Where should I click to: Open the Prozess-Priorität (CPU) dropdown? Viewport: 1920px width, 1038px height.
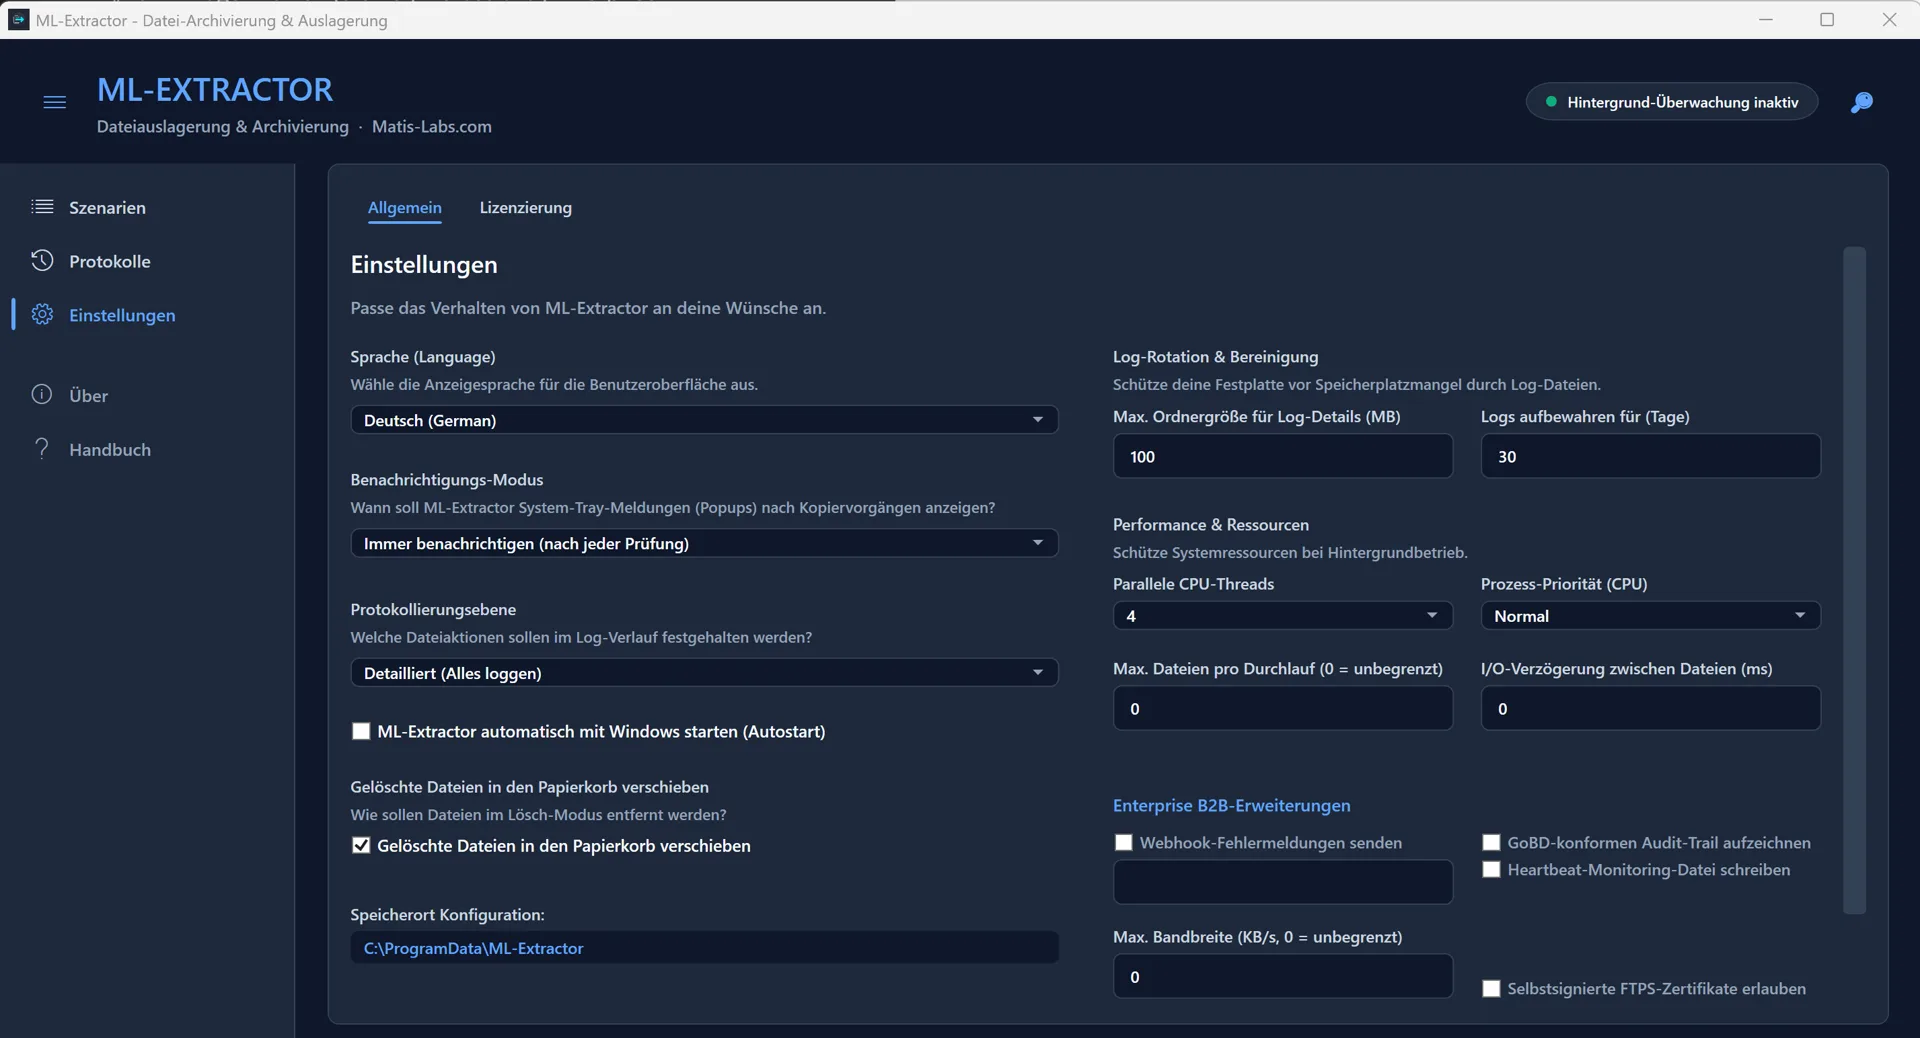[x=1650, y=615]
